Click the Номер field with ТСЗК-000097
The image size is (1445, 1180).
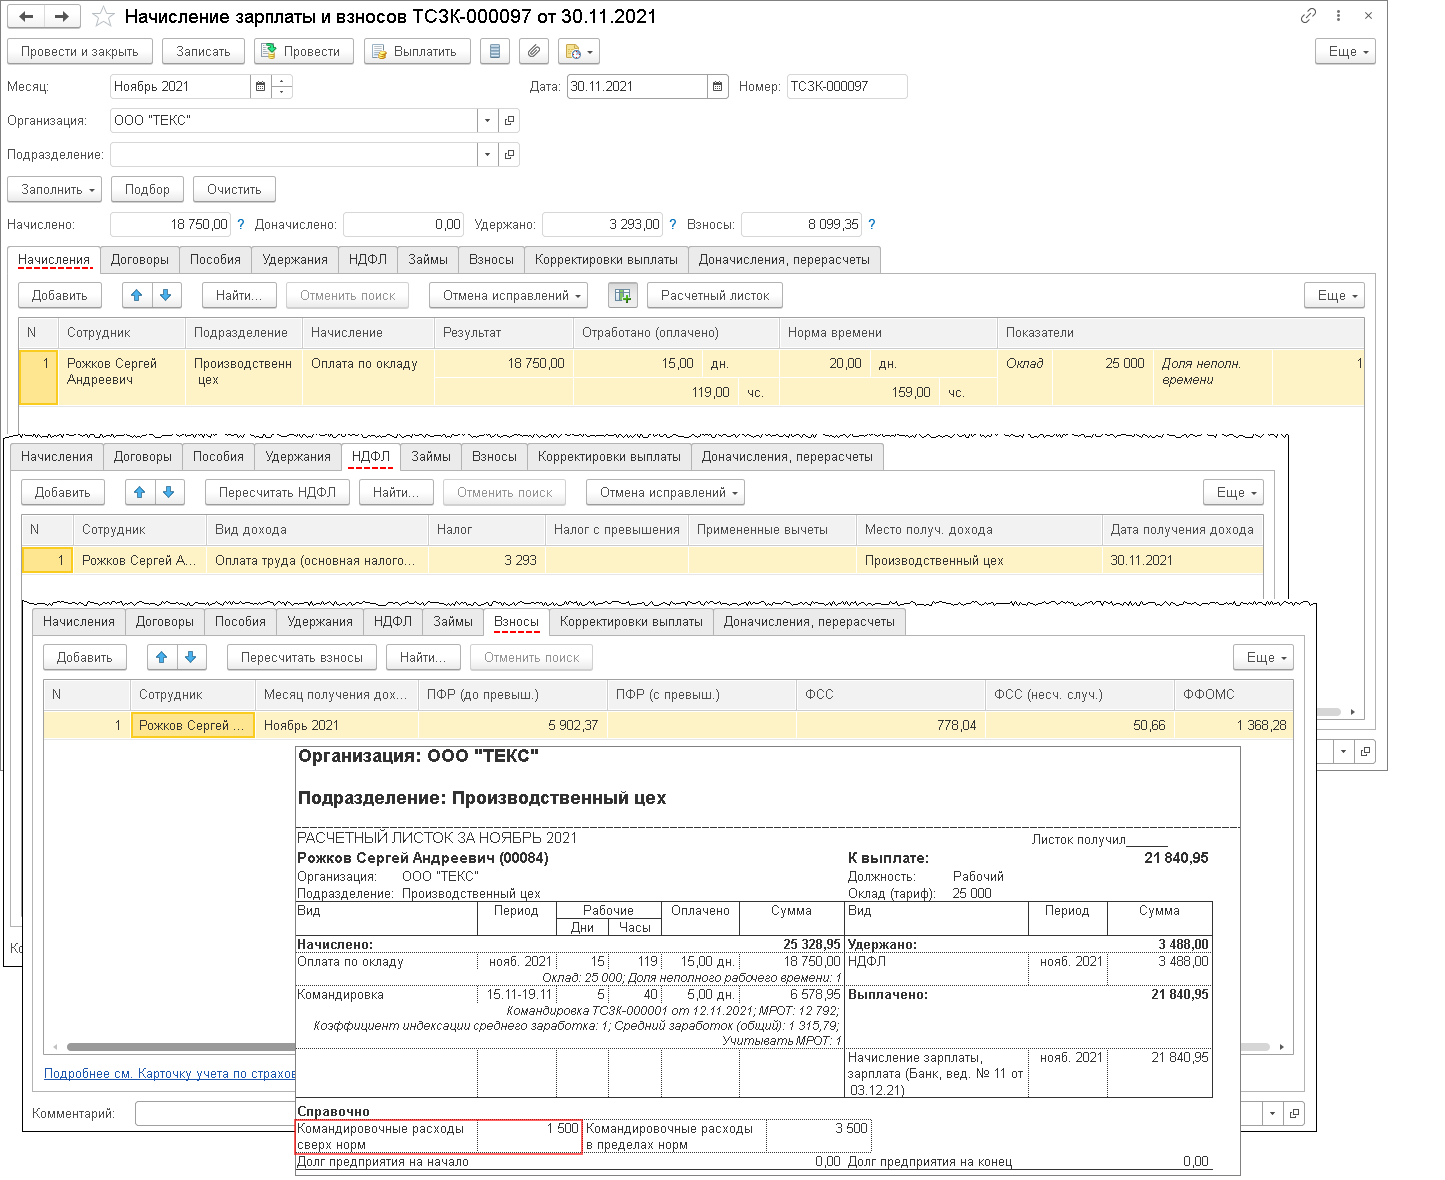tap(847, 87)
